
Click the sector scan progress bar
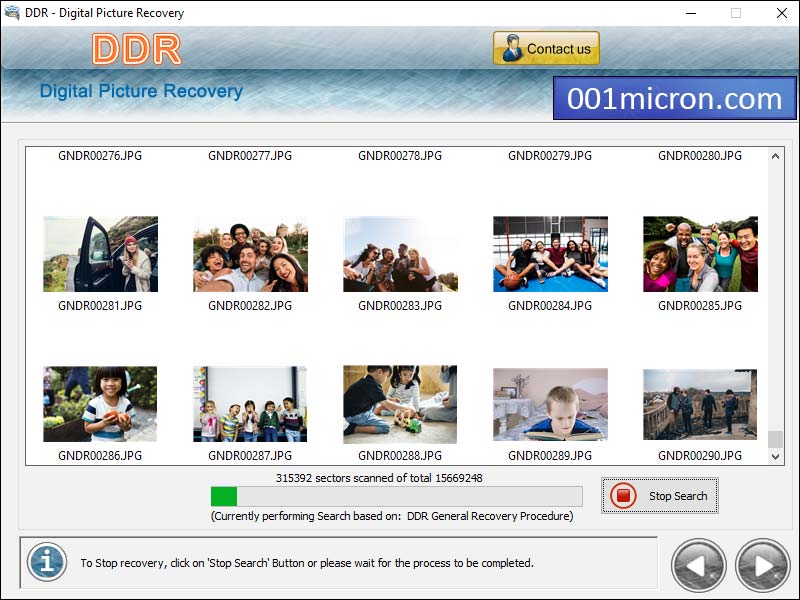396,494
